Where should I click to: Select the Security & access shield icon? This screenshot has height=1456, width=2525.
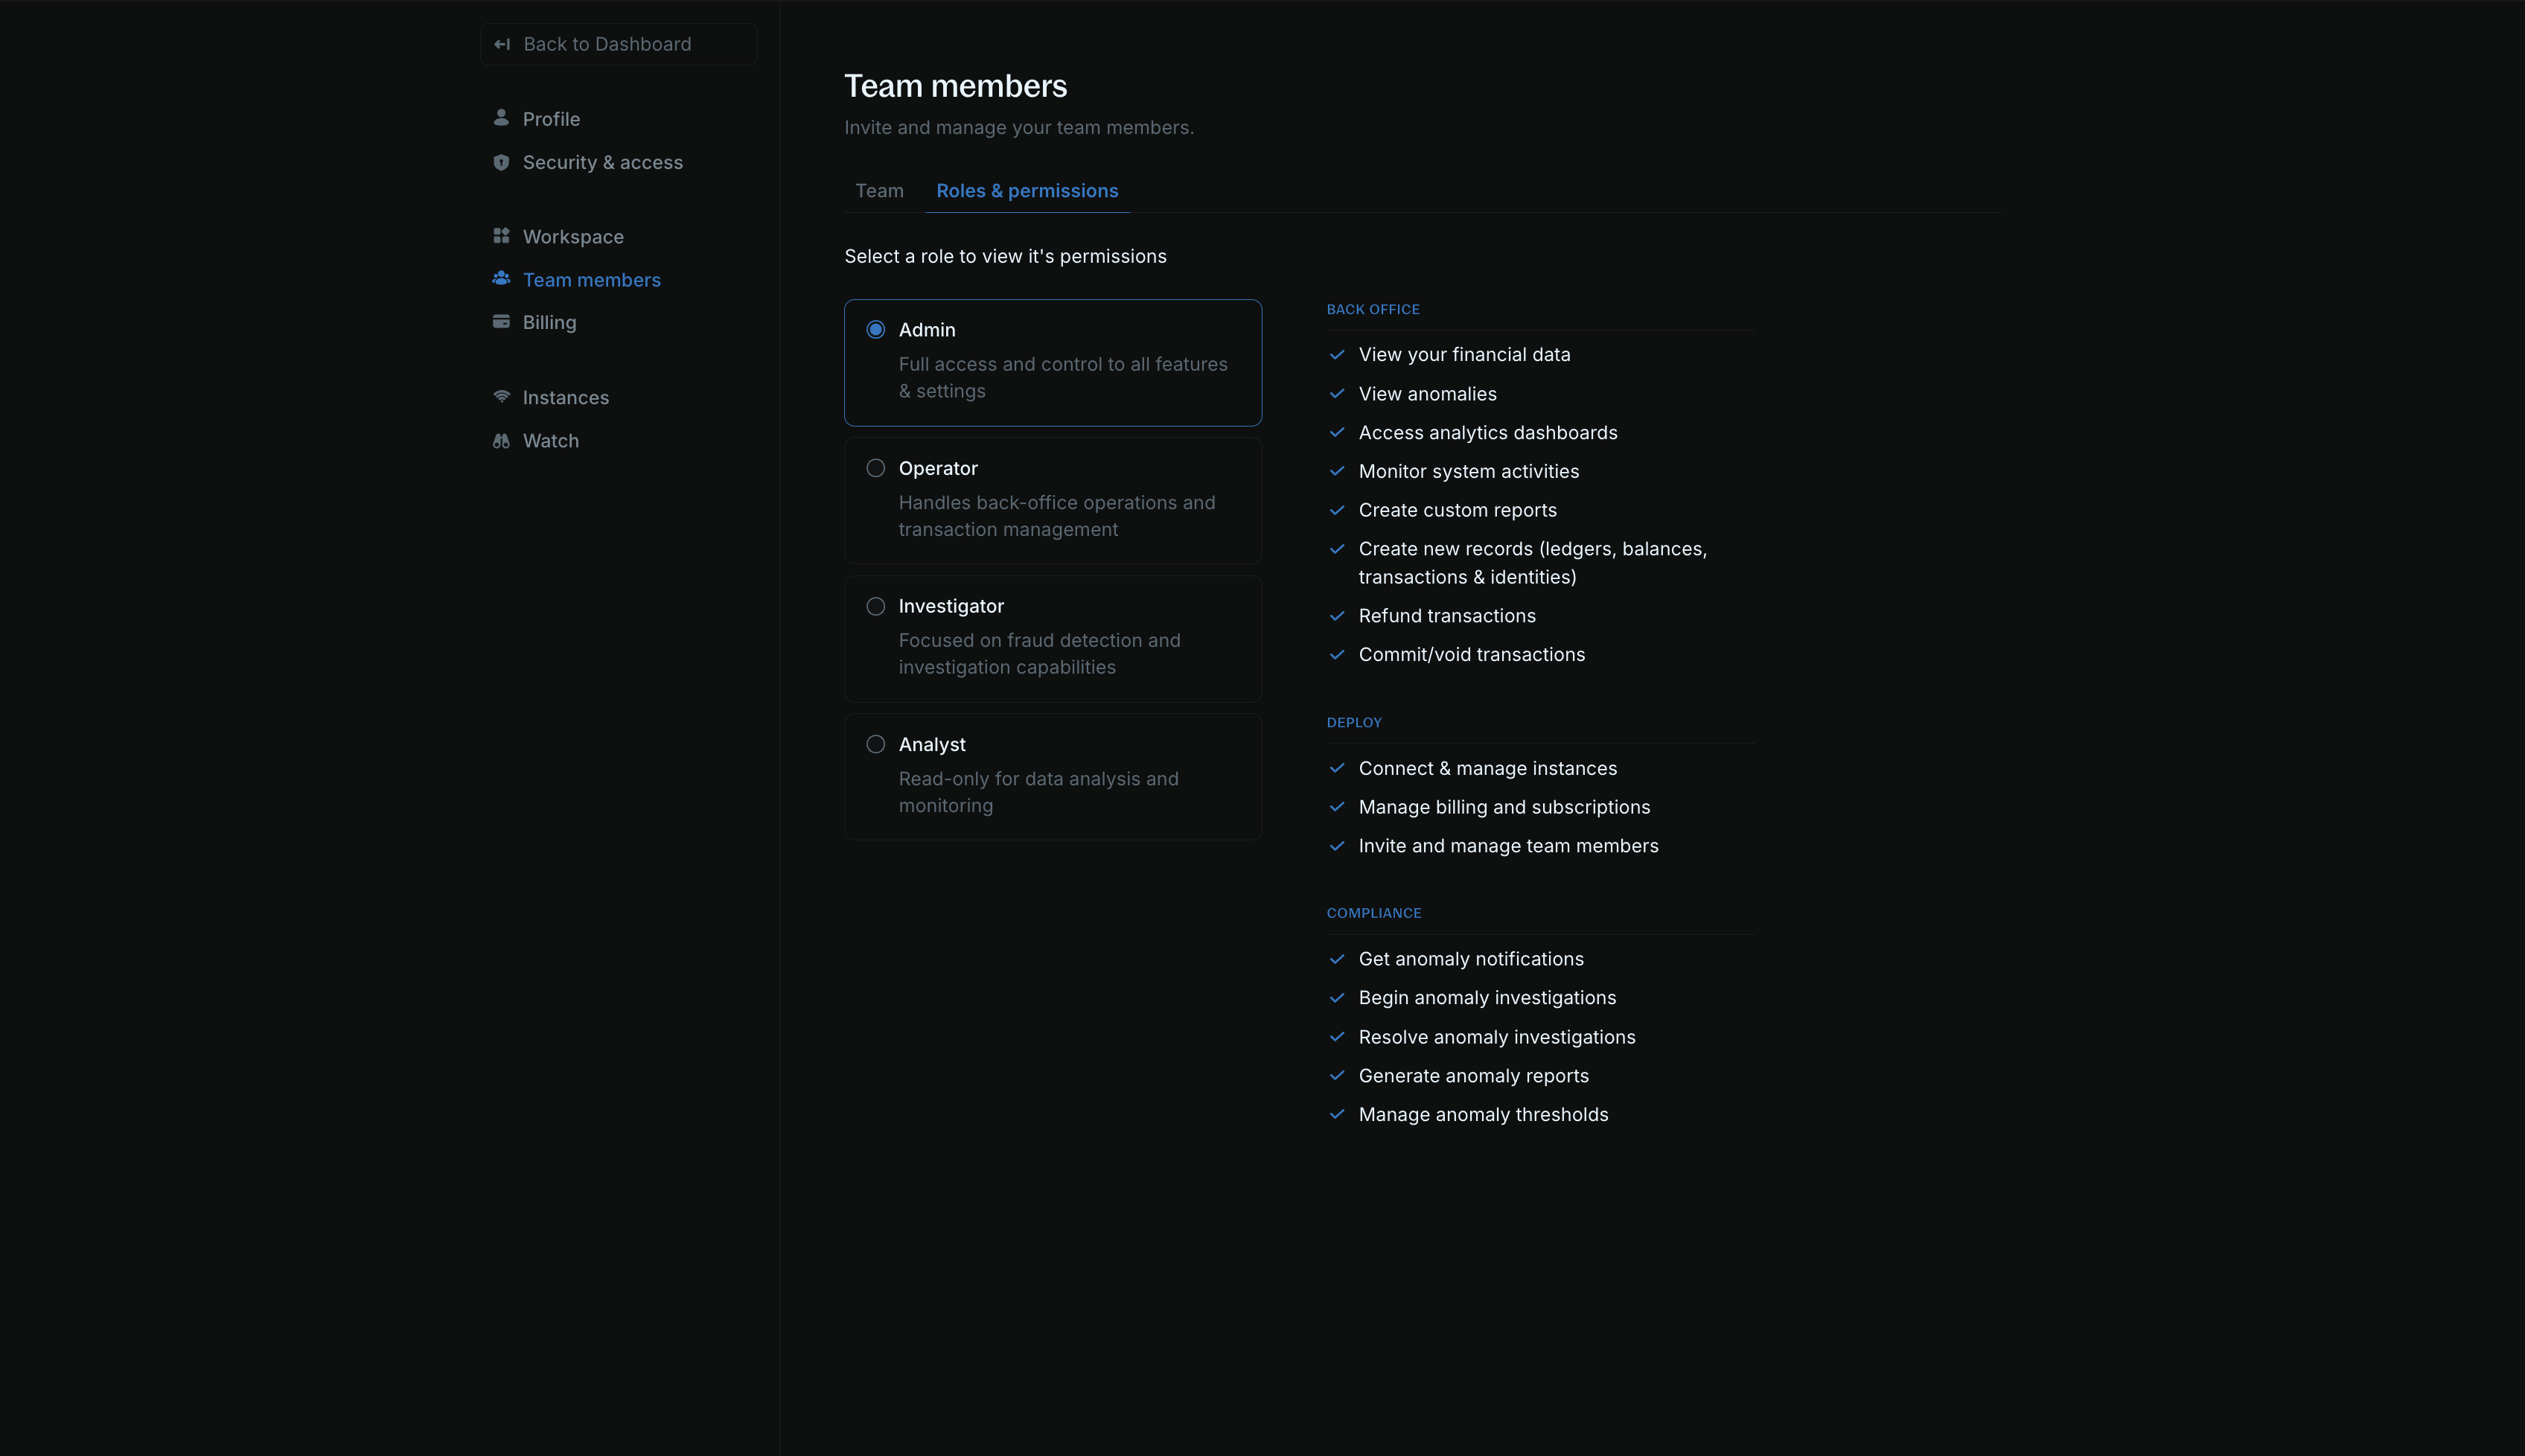coord(502,161)
